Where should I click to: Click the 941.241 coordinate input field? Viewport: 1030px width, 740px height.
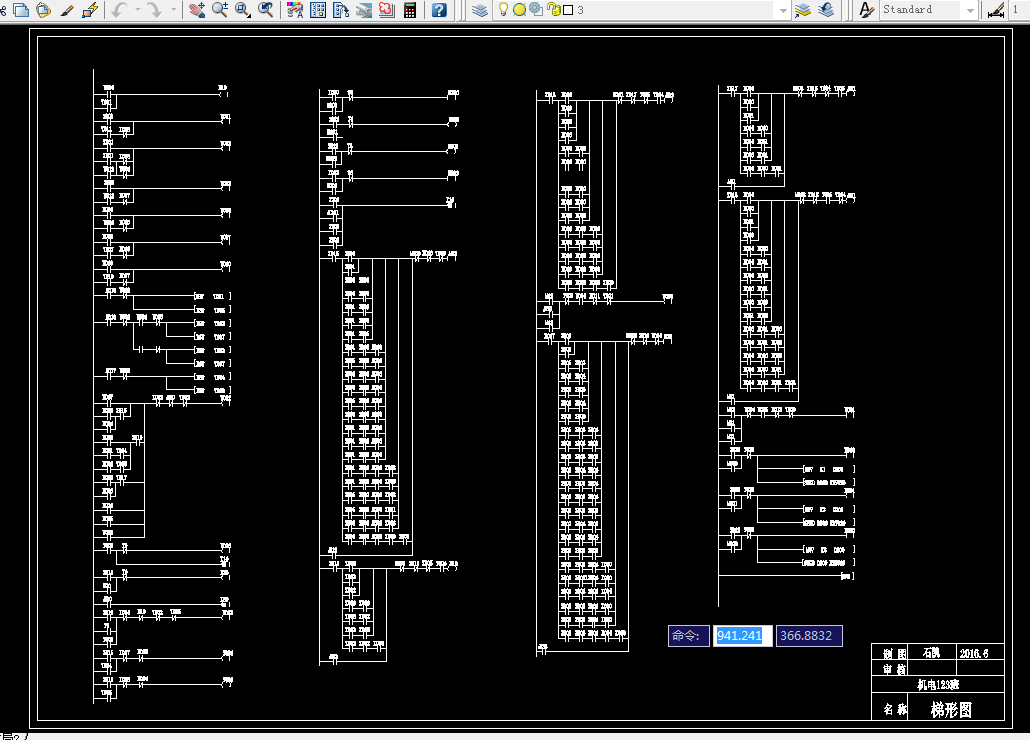(x=742, y=636)
